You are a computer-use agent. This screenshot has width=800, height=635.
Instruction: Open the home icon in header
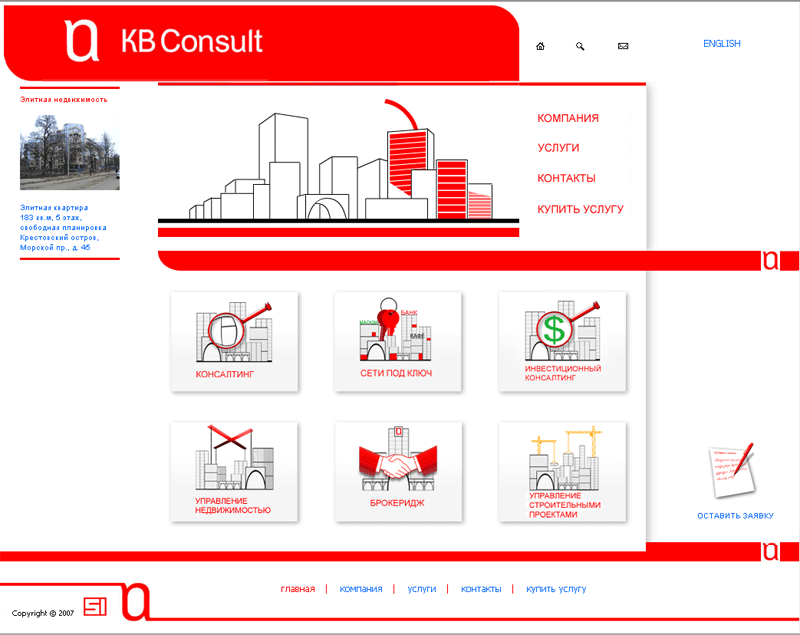(x=540, y=46)
